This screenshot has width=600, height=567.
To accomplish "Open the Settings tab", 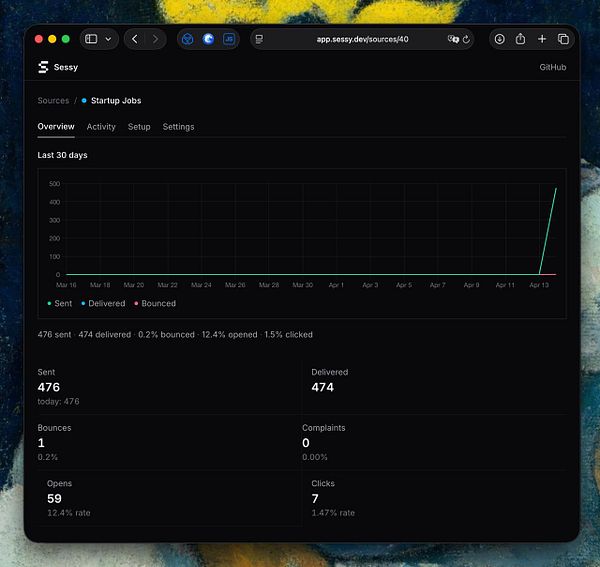I will click(x=178, y=127).
